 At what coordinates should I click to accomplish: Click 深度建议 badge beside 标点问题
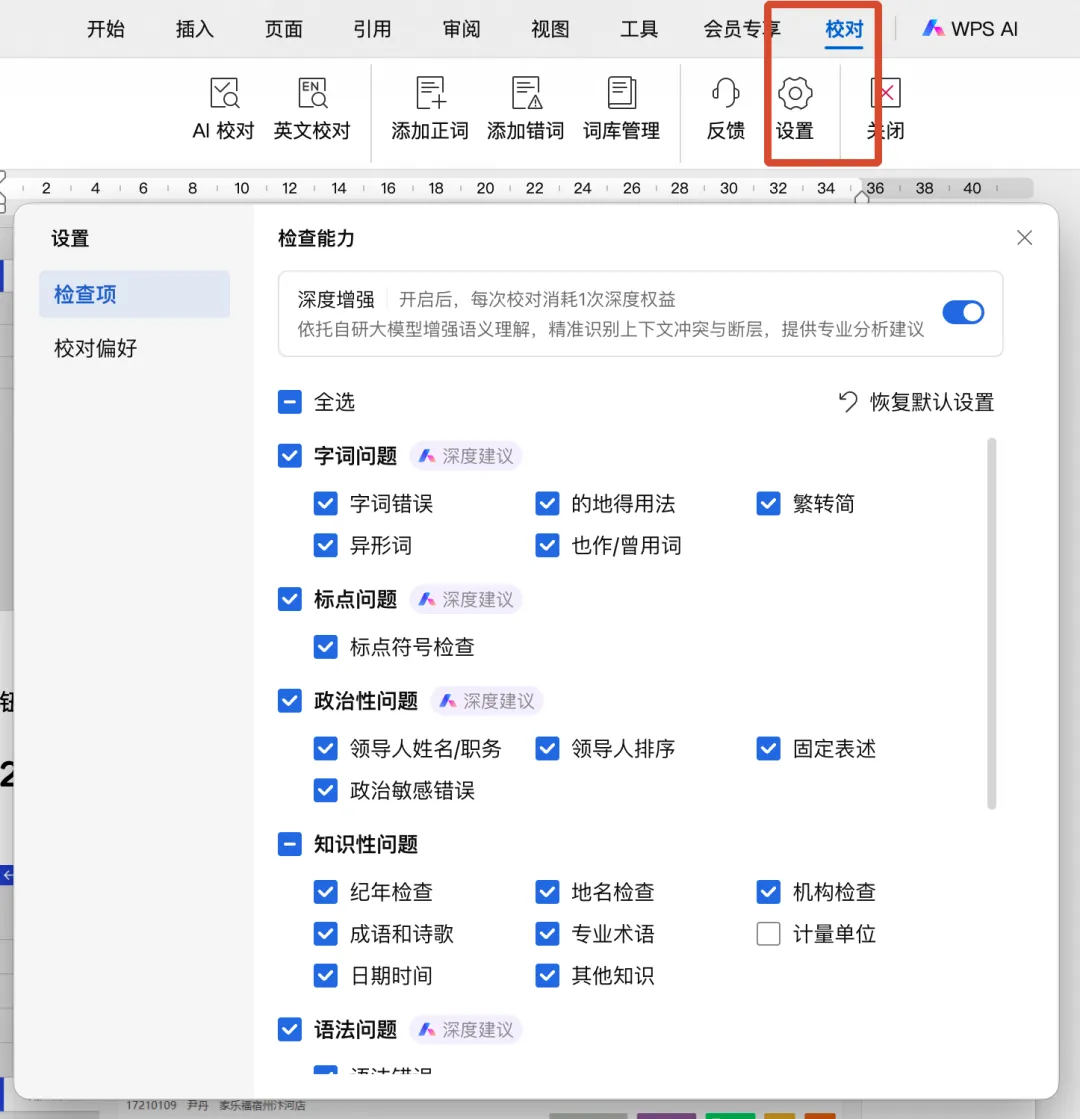[x=465, y=599]
